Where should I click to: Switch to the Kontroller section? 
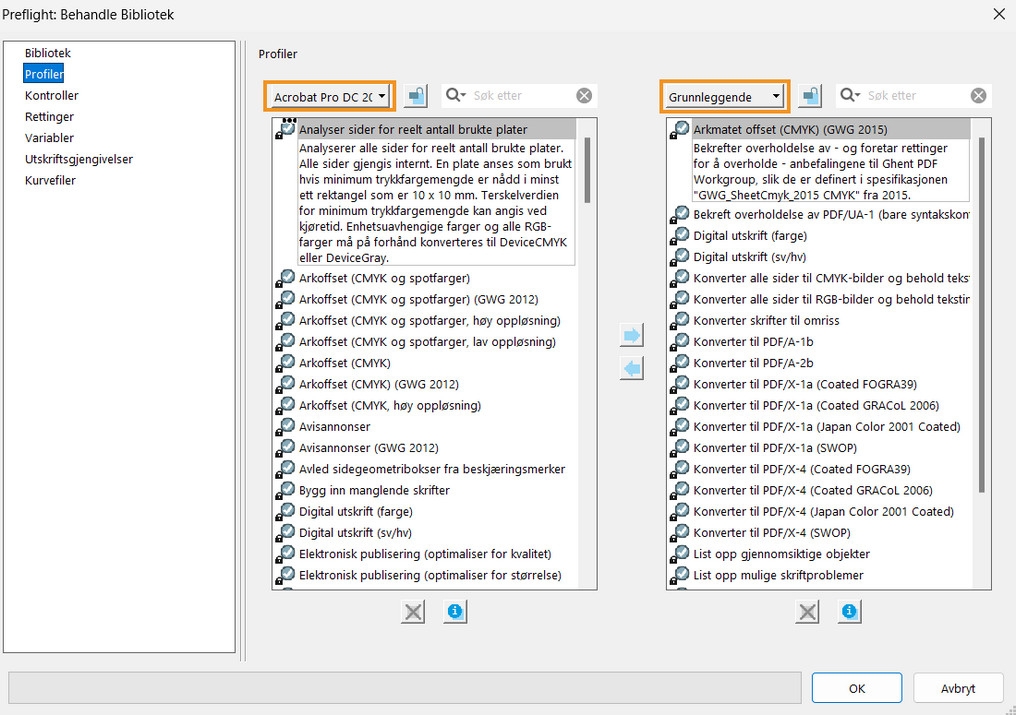pos(52,95)
